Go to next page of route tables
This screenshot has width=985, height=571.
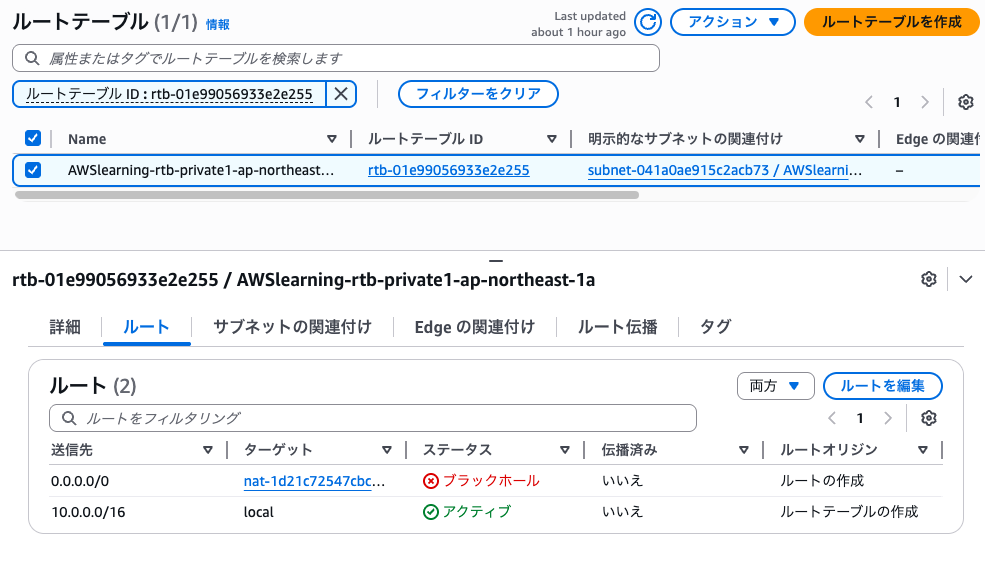pyautogui.click(x=925, y=102)
